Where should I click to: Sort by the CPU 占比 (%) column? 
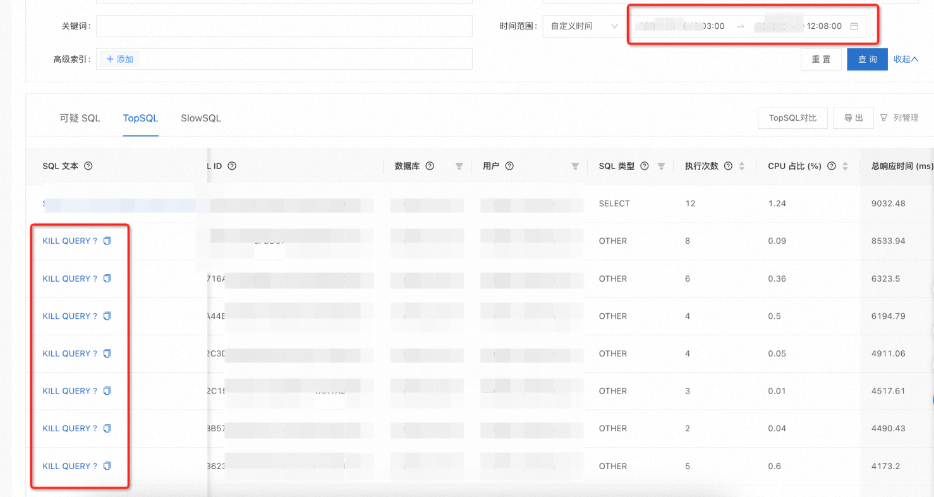tap(845, 166)
